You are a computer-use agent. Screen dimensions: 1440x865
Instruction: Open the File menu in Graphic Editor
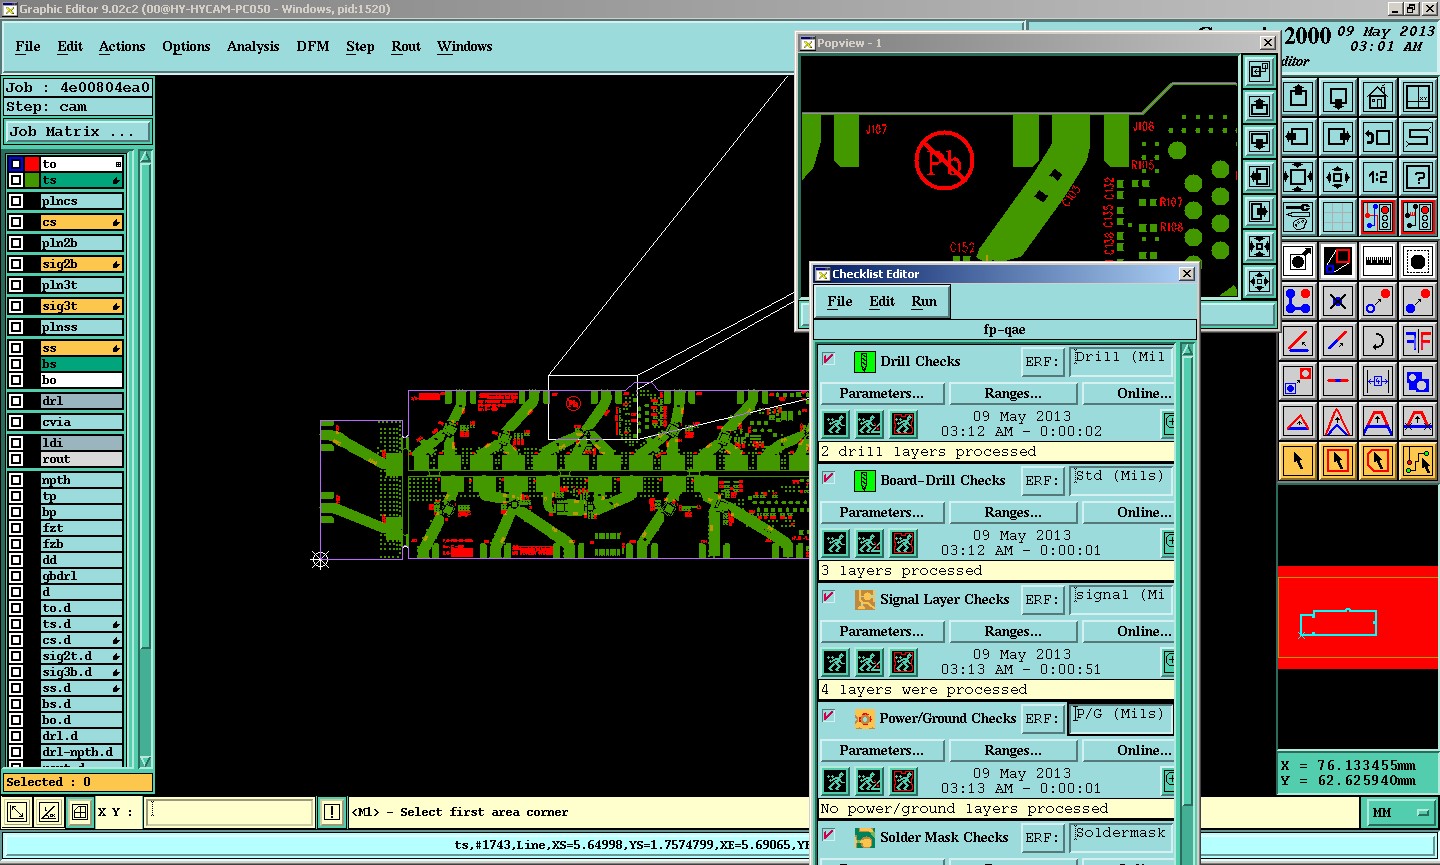click(28, 46)
